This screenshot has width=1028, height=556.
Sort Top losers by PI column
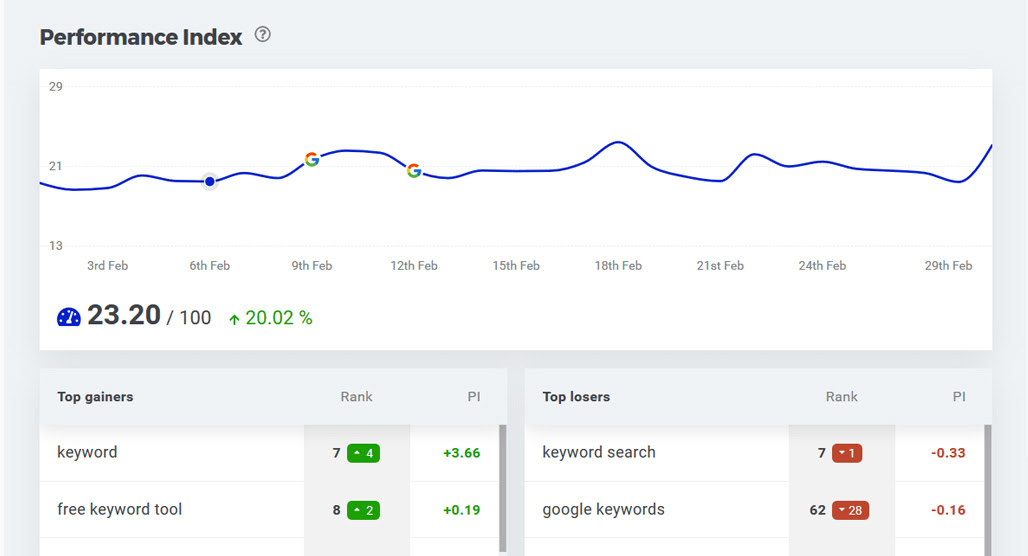point(959,397)
